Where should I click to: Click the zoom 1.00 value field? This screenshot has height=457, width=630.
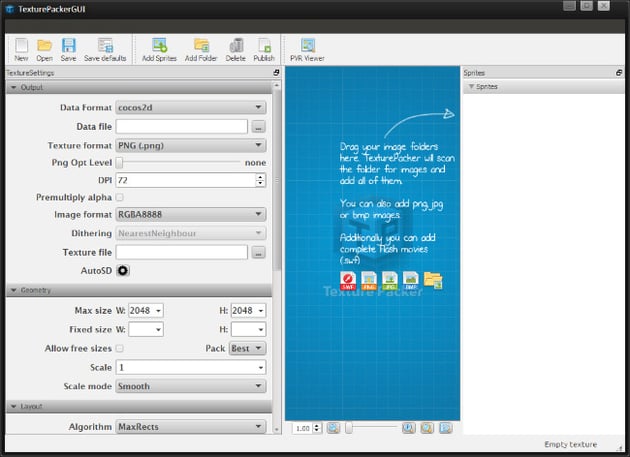click(x=303, y=428)
